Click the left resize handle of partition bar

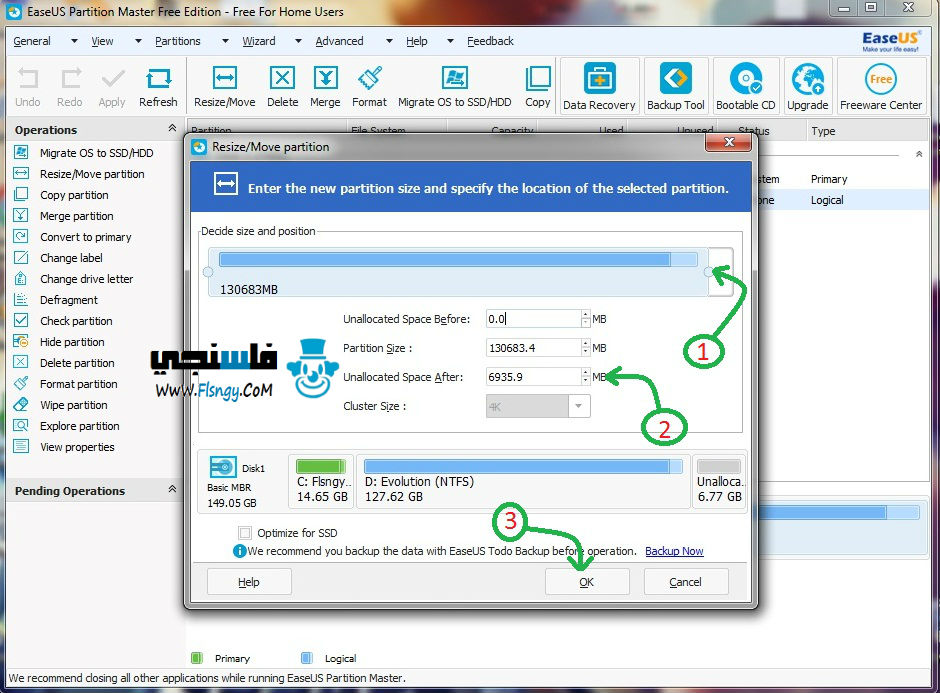click(208, 272)
